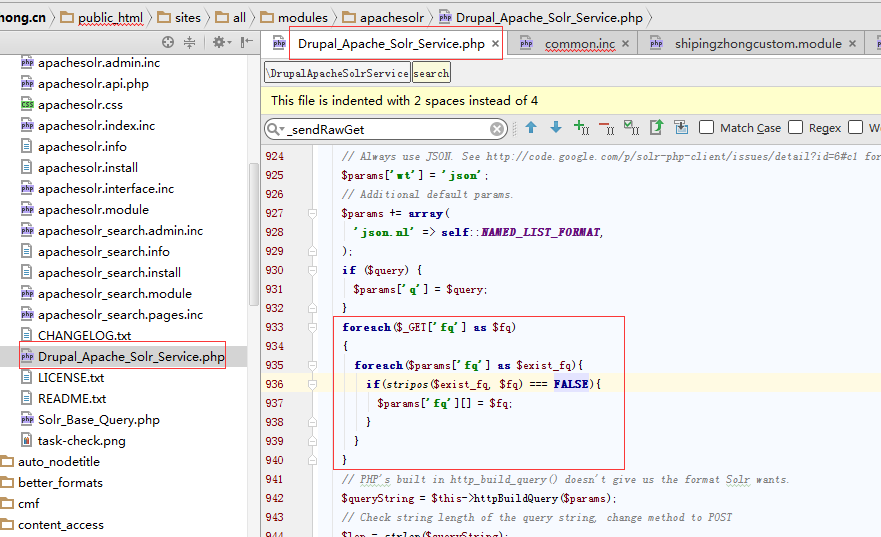This screenshot has height=537, width=881.
Task: Click apachesolr in the path breadcrumb
Action: click(392, 17)
